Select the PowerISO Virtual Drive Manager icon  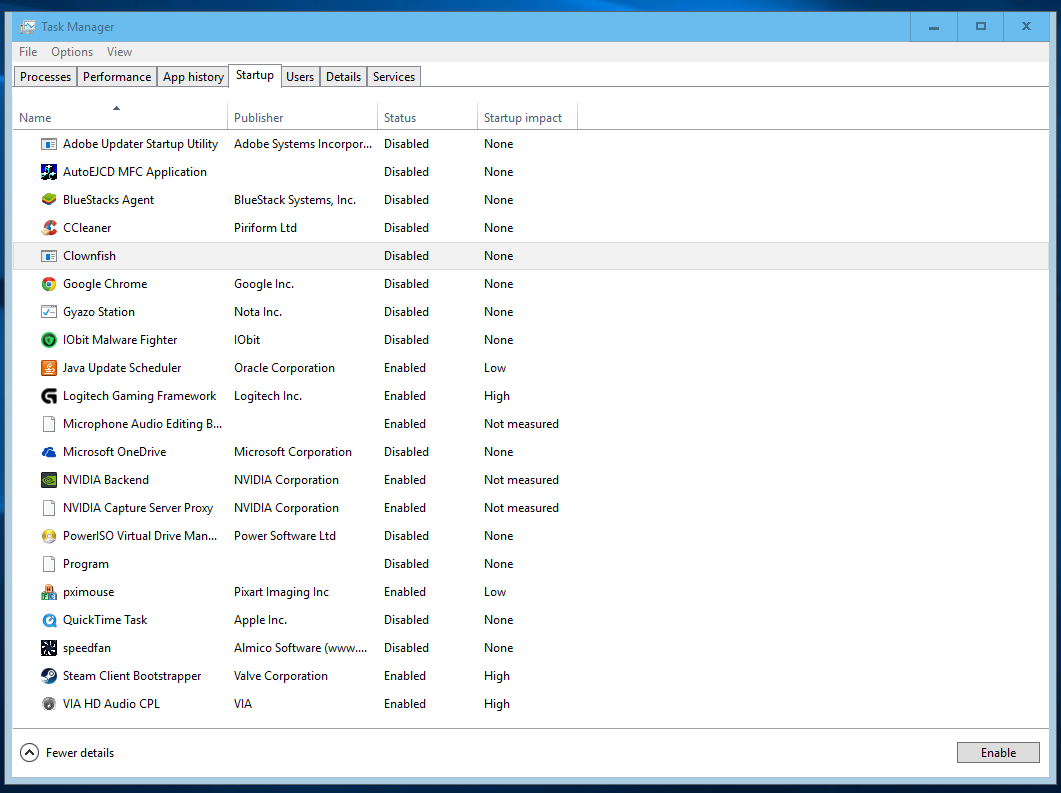click(x=49, y=536)
